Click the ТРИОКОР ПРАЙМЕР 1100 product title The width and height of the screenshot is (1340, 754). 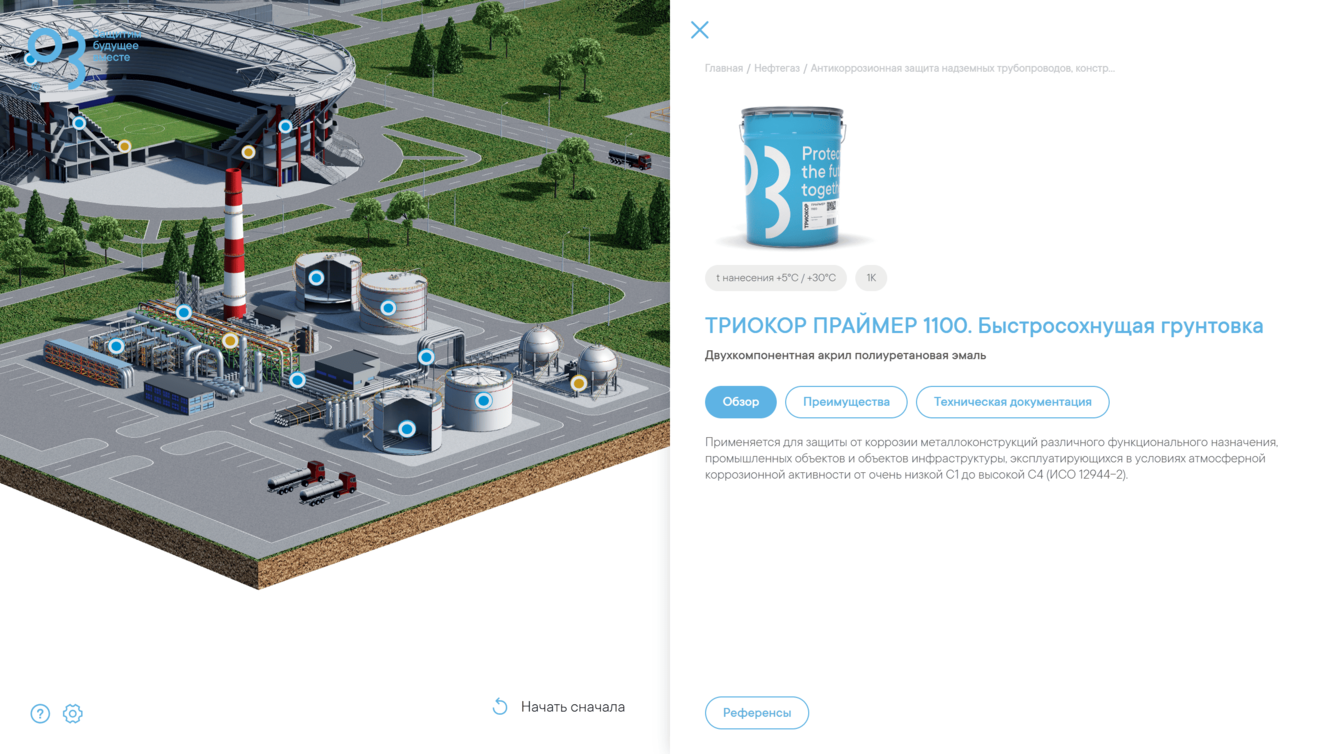(x=984, y=326)
